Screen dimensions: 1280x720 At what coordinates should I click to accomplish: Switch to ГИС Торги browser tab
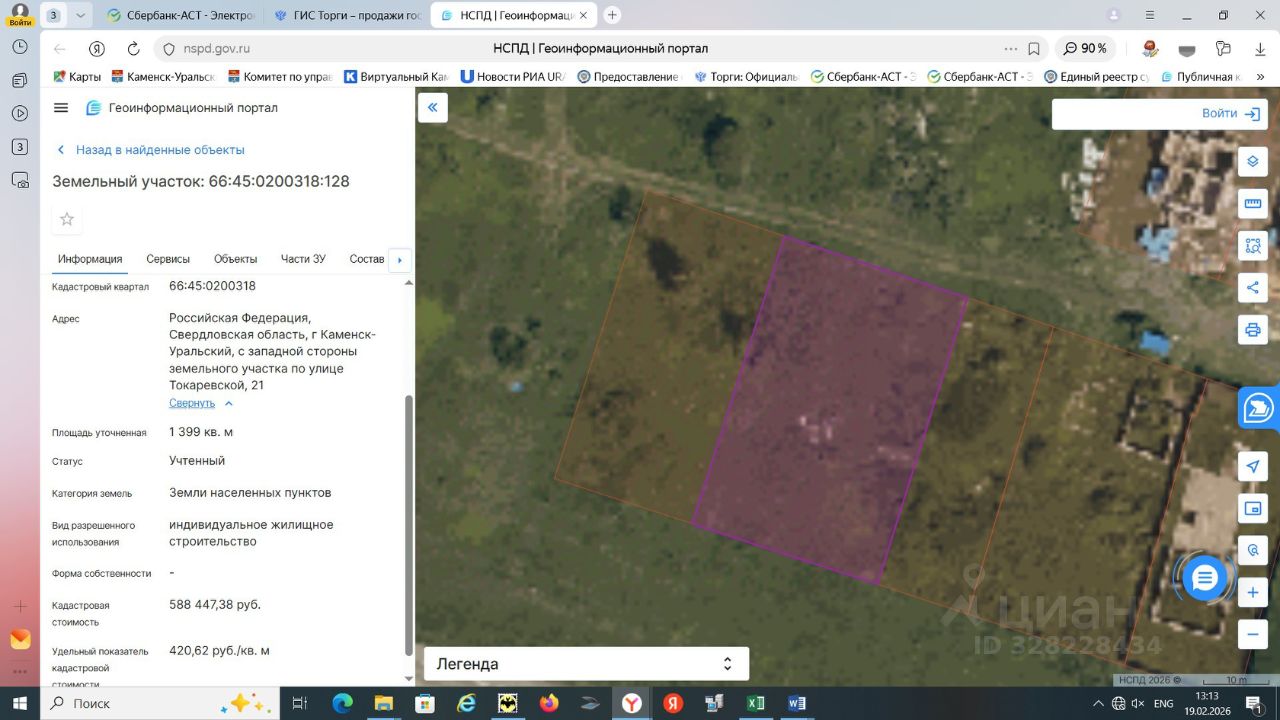347,15
